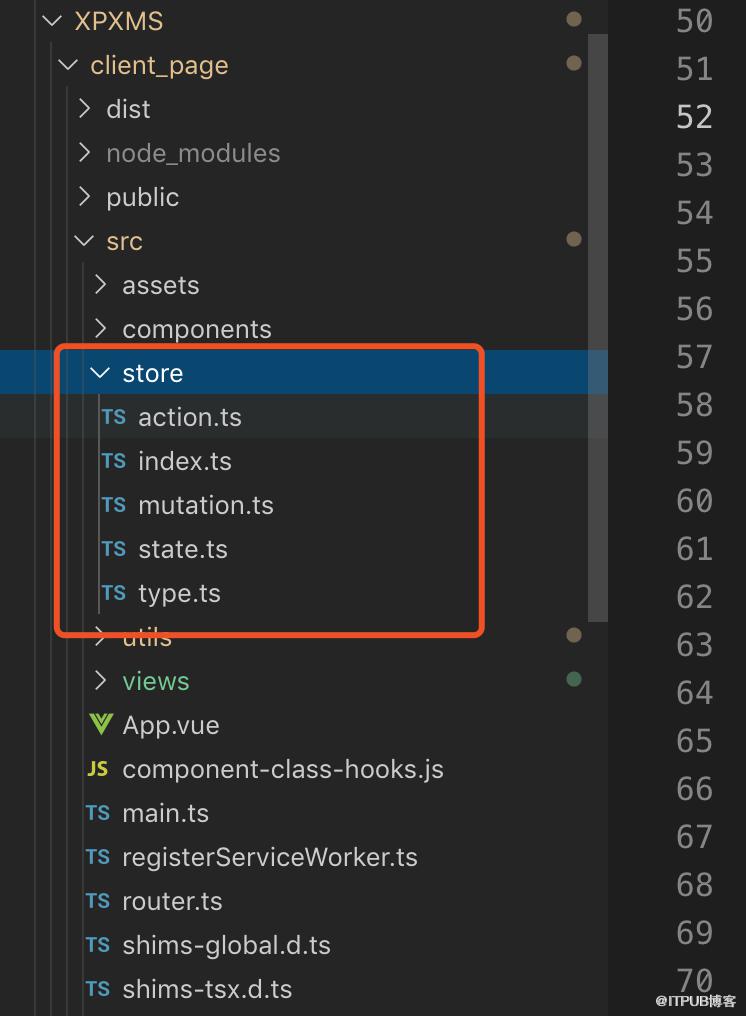Click the modified dot beside XPXMS
Viewport: 746px width, 1016px height.
(x=574, y=19)
